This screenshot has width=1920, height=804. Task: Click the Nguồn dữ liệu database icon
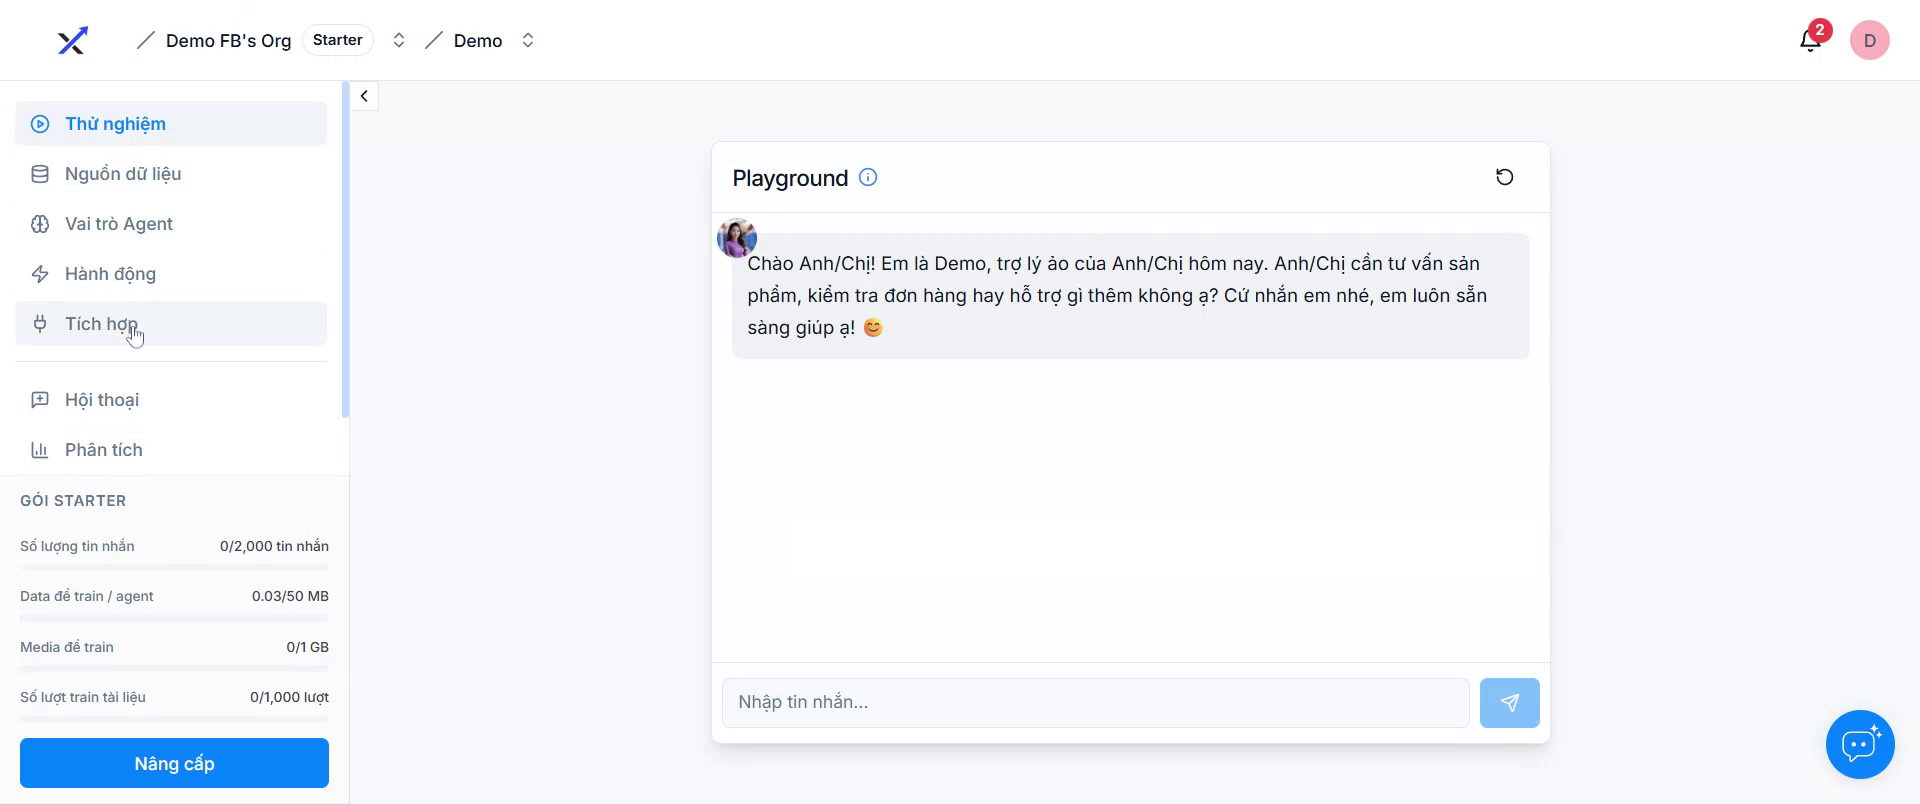(x=40, y=174)
